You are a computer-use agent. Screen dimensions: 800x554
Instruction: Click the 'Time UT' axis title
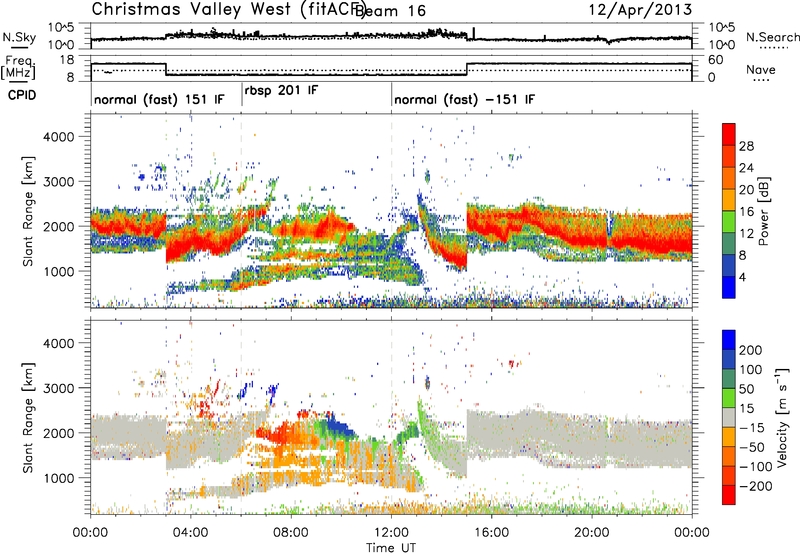coord(391,547)
